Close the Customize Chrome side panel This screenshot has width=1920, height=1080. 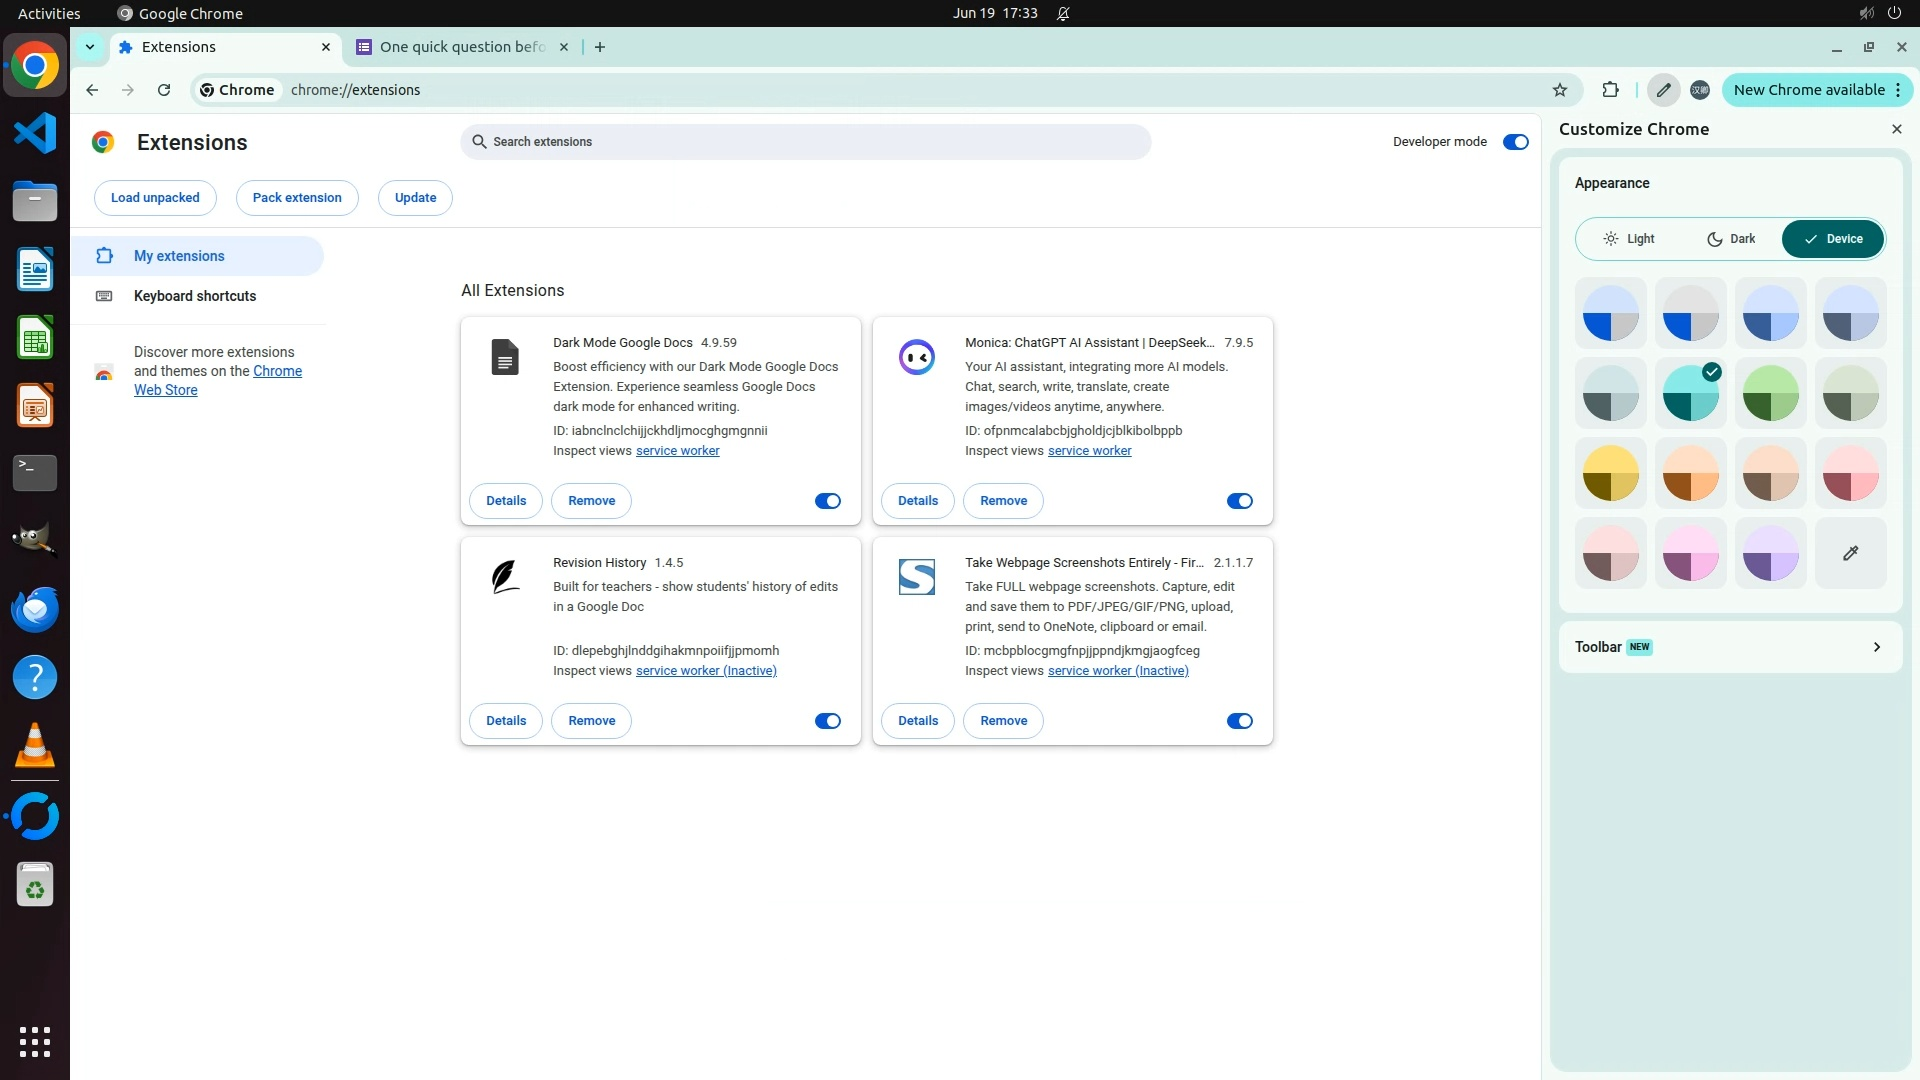point(1896,129)
